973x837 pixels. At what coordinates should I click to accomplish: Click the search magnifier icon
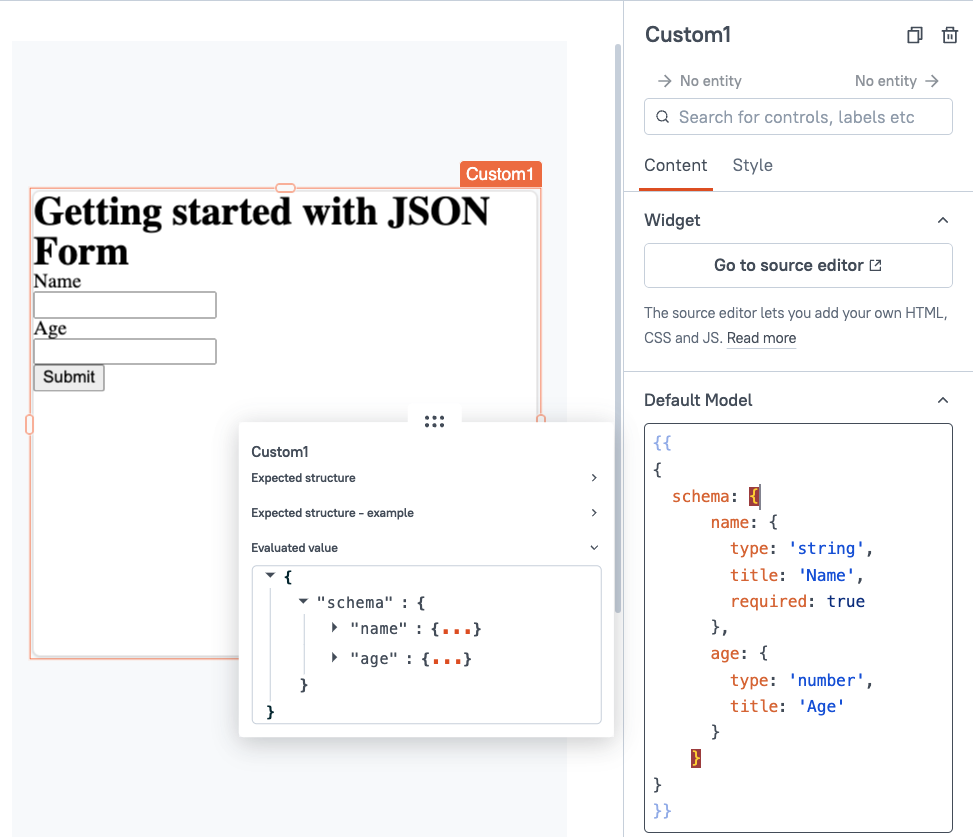click(x=662, y=117)
